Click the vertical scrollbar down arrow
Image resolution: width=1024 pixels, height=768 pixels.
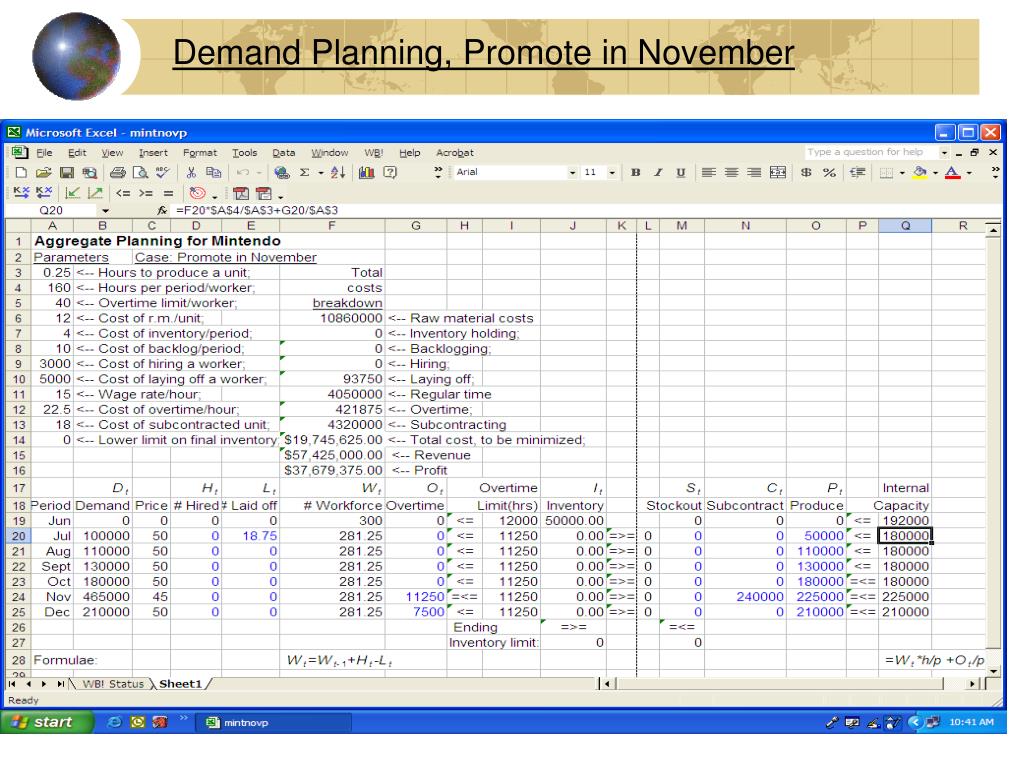pyautogui.click(x=993, y=670)
